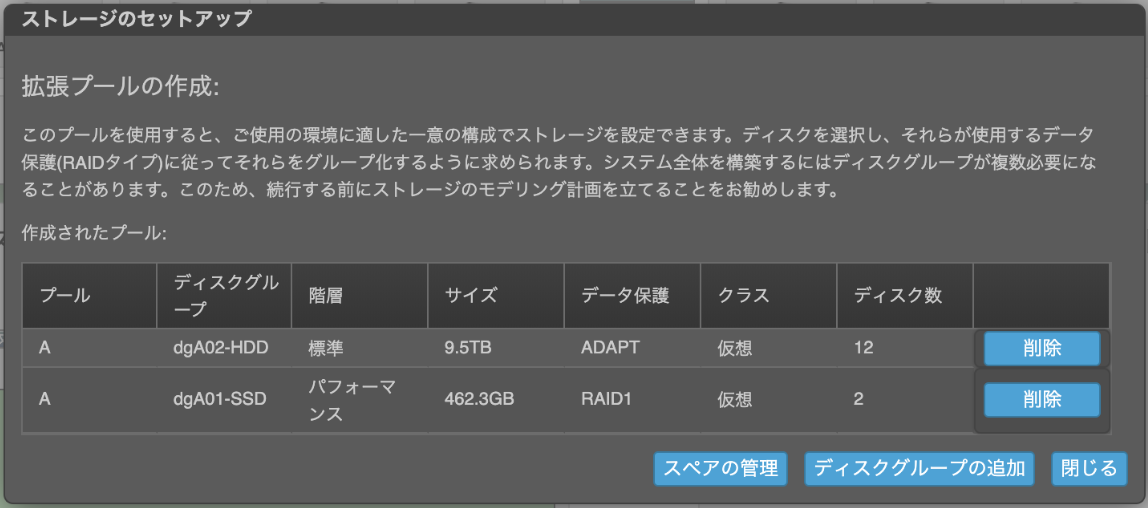Click the データ保護 column header
1148x508 pixels.
coord(632,296)
